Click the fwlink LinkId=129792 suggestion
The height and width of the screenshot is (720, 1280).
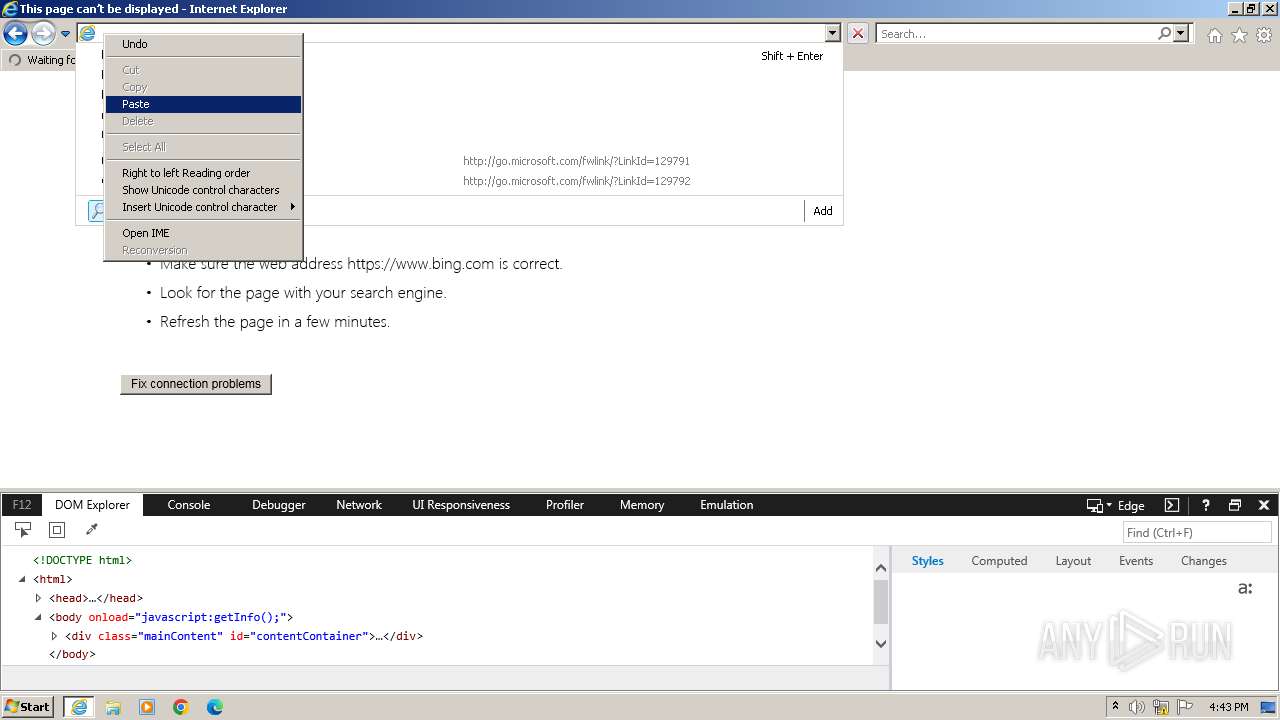point(576,181)
